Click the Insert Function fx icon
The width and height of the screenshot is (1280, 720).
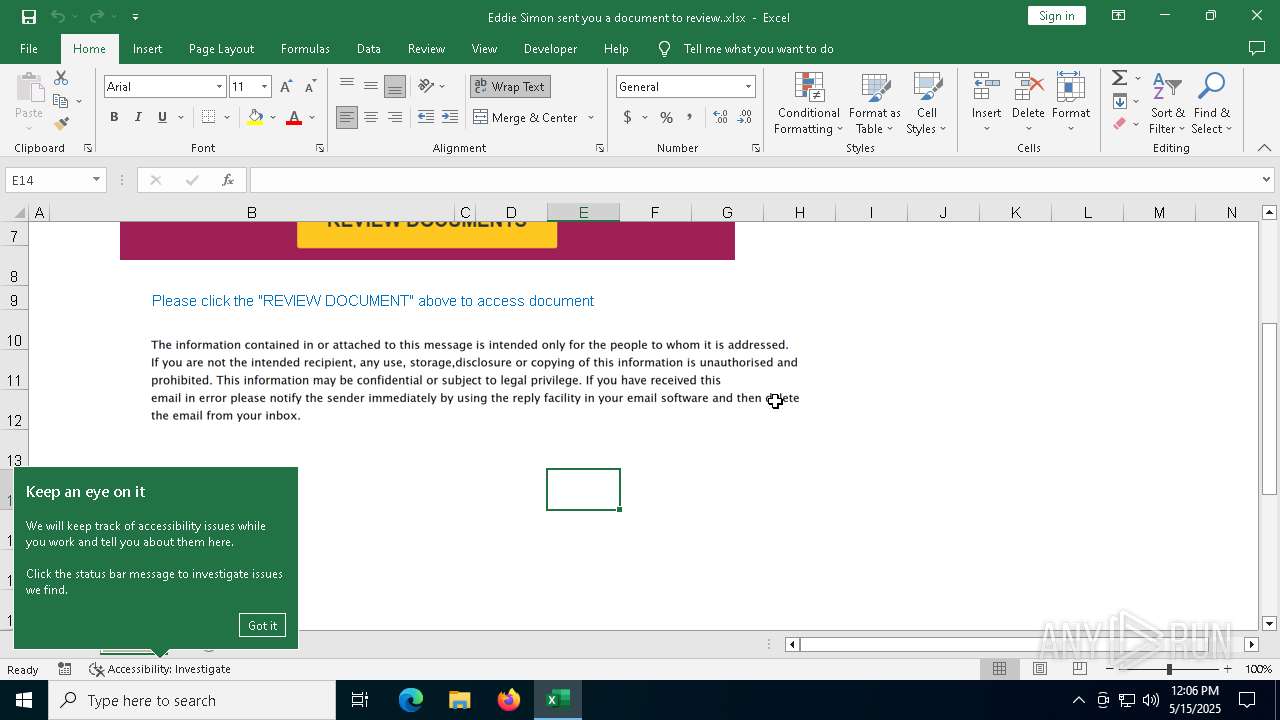tap(228, 180)
